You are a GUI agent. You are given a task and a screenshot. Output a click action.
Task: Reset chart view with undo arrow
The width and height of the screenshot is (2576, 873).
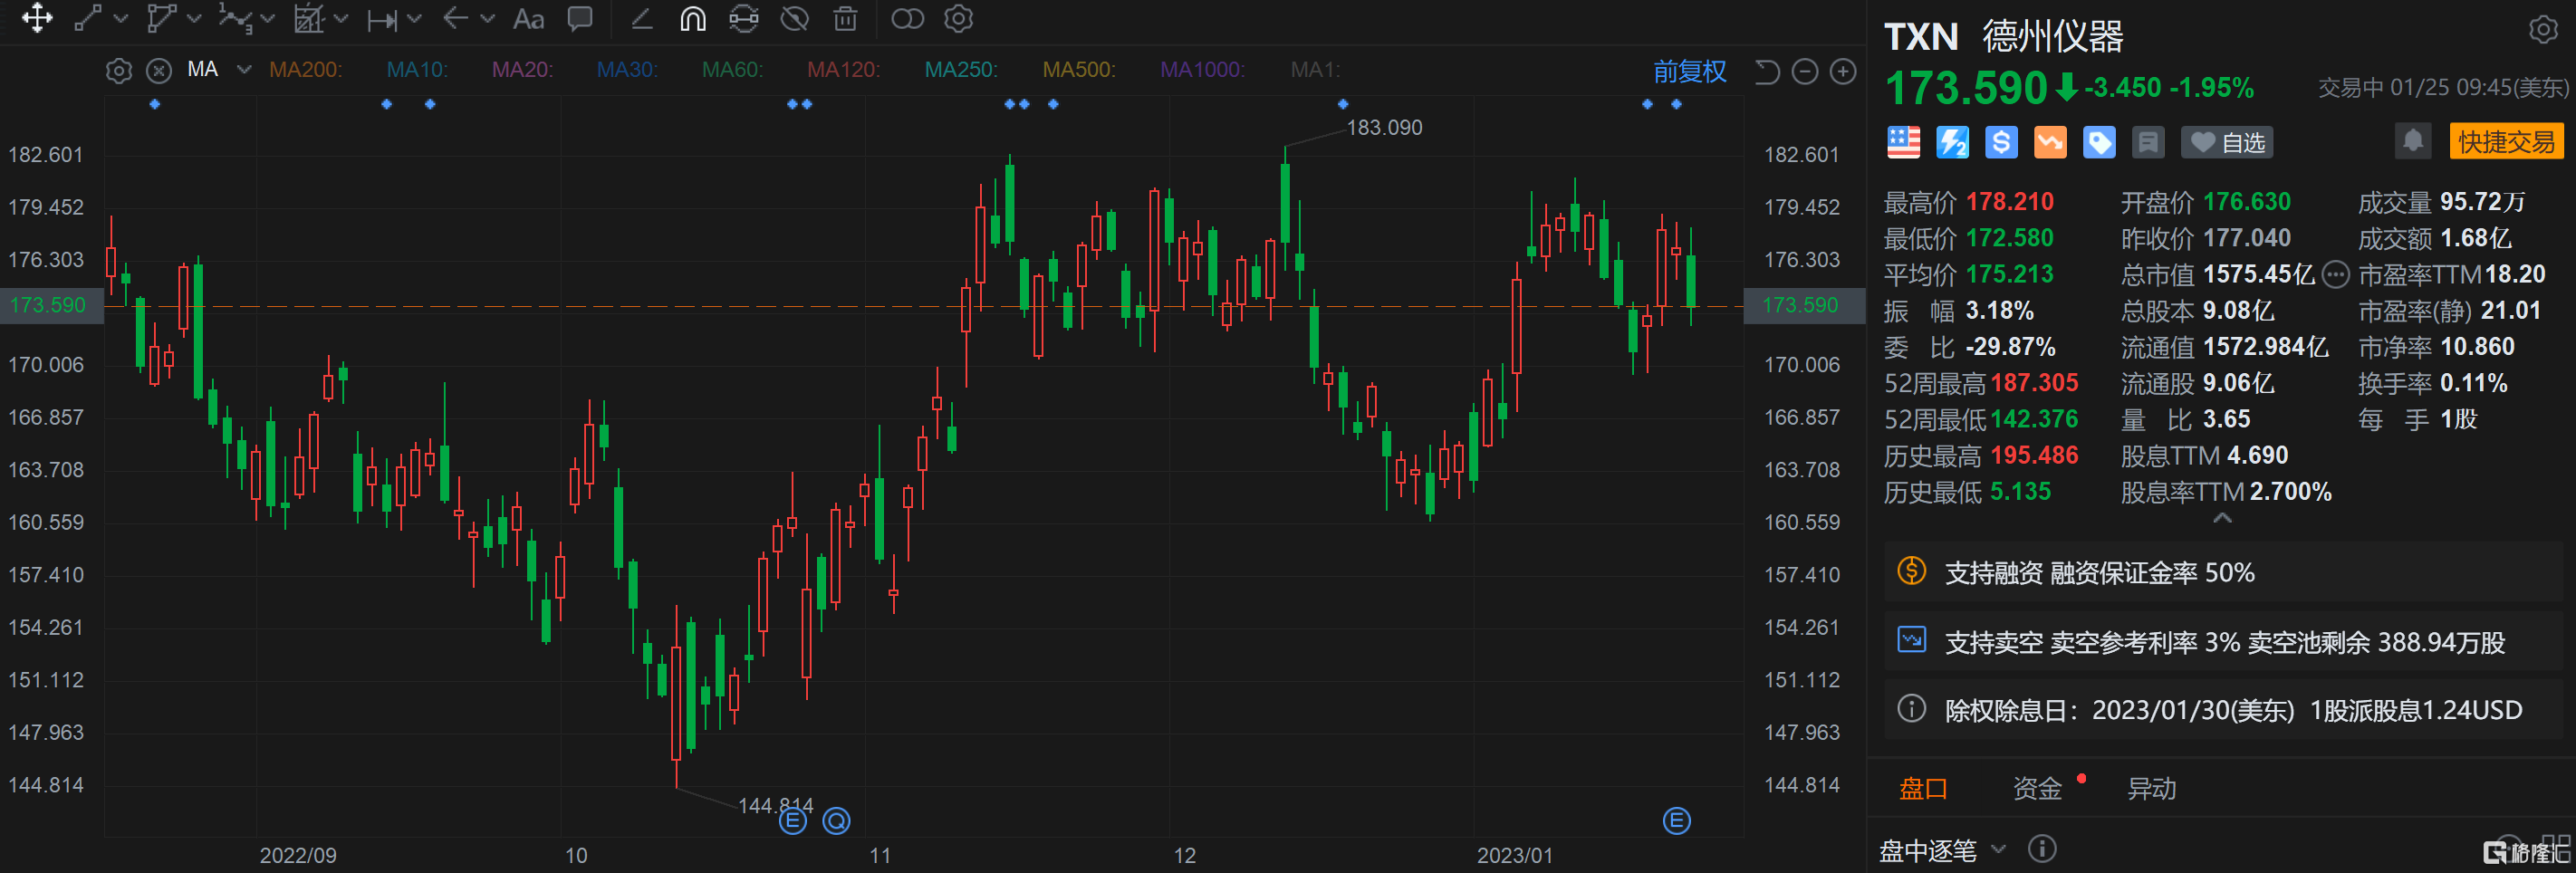(x=1767, y=72)
